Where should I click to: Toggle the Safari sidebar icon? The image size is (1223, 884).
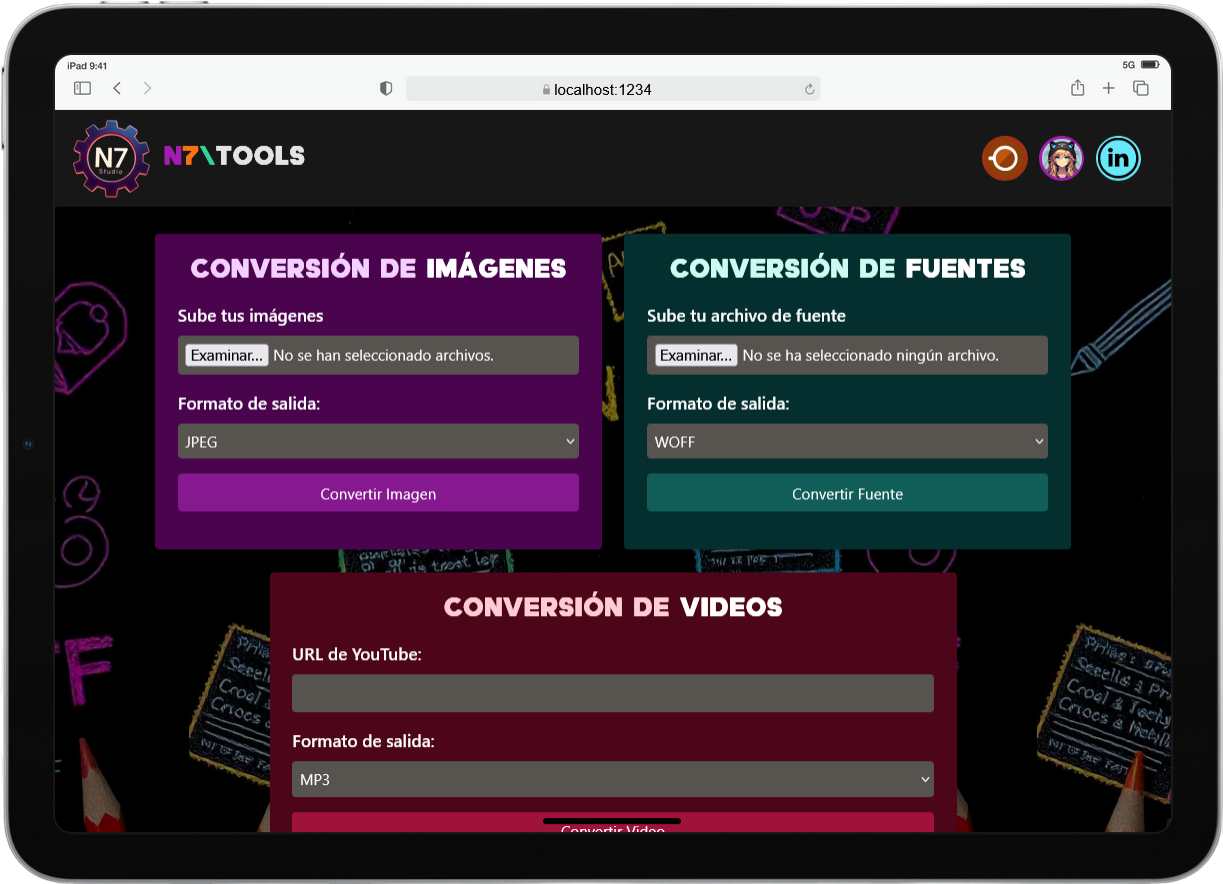click(x=82, y=89)
